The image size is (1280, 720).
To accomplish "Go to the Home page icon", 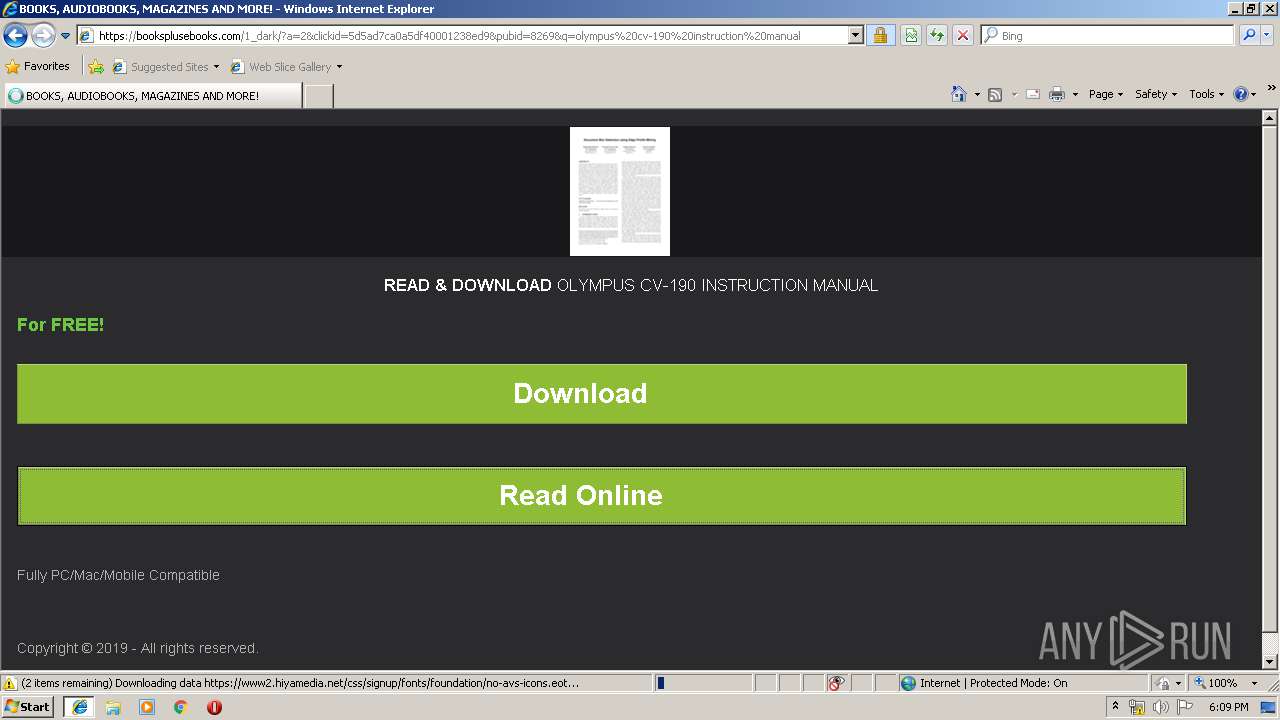I will 959,94.
